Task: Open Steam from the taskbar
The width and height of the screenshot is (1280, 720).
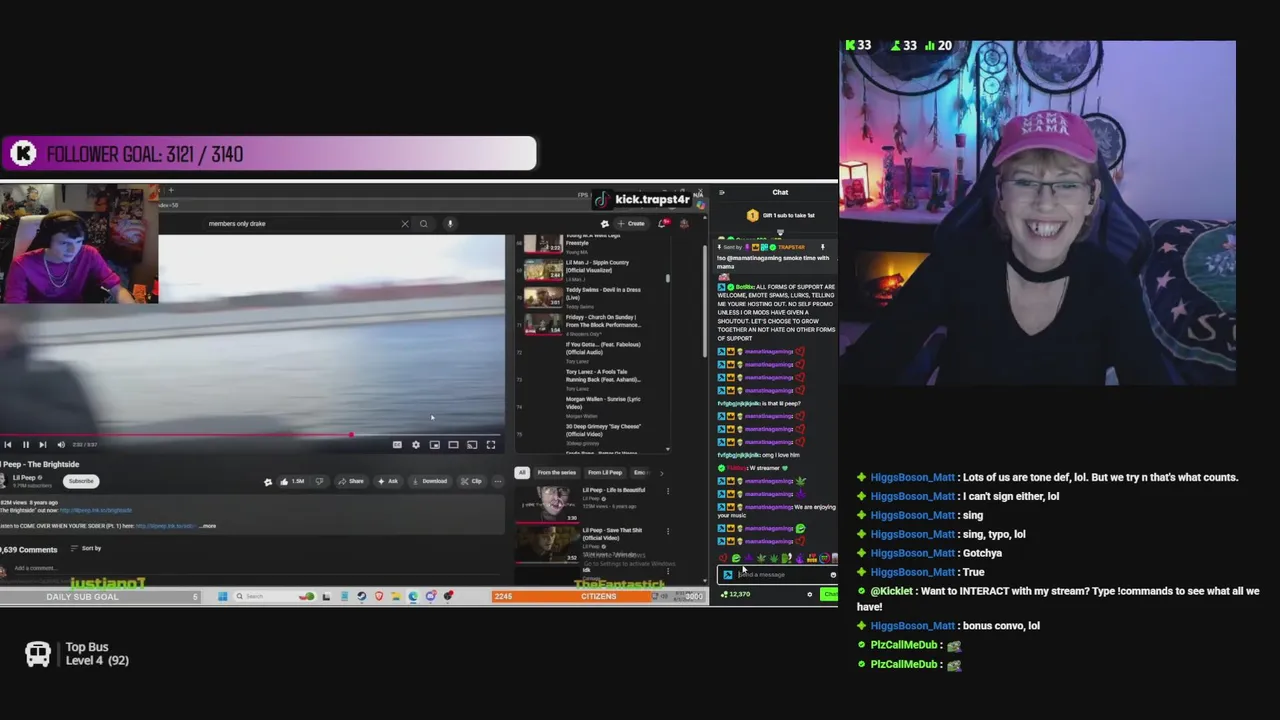Action: click(361, 597)
